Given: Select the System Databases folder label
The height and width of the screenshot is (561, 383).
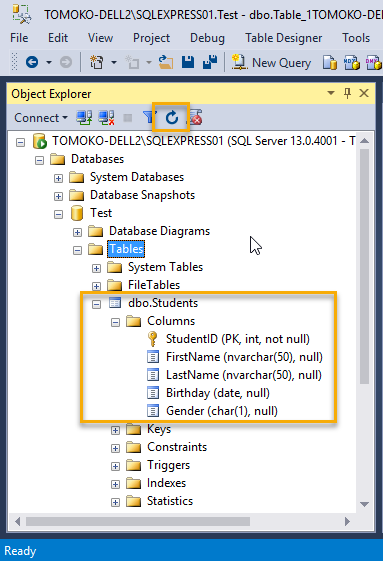Looking at the screenshot, I should pyautogui.click(x=137, y=177).
